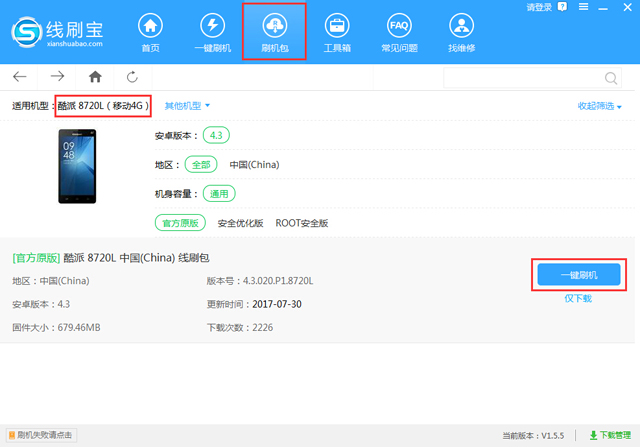Go back with the left arrow
Screen dimensions: 640x447
tap(20, 76)
